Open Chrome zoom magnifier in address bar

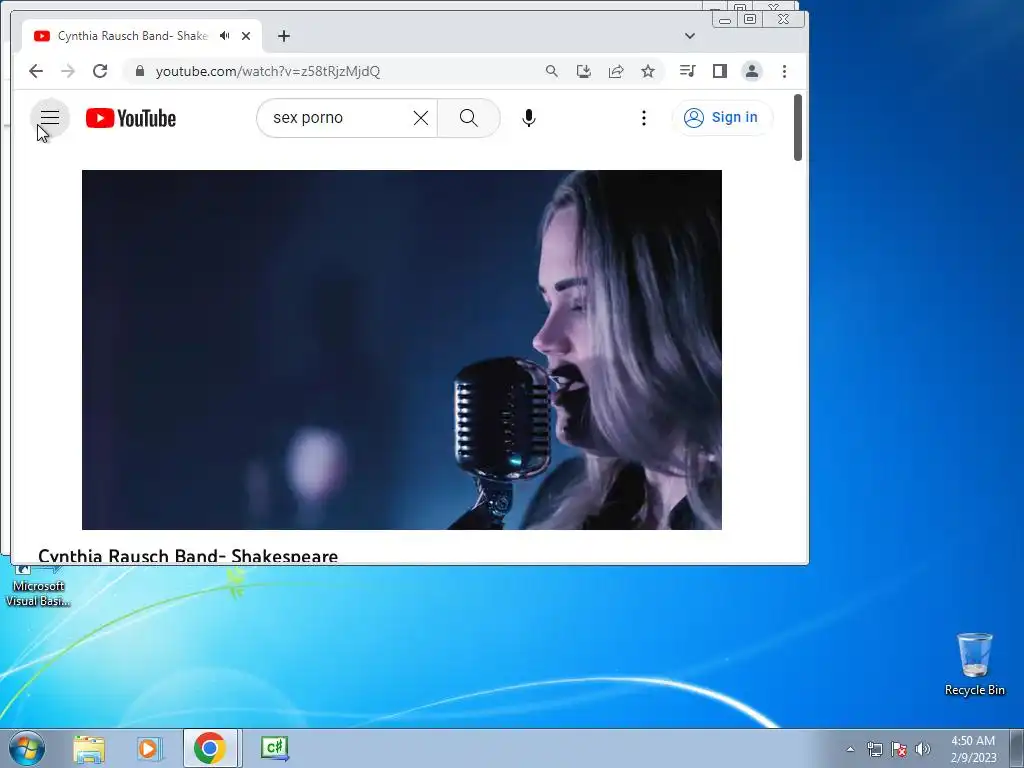(x=552, y=71)
